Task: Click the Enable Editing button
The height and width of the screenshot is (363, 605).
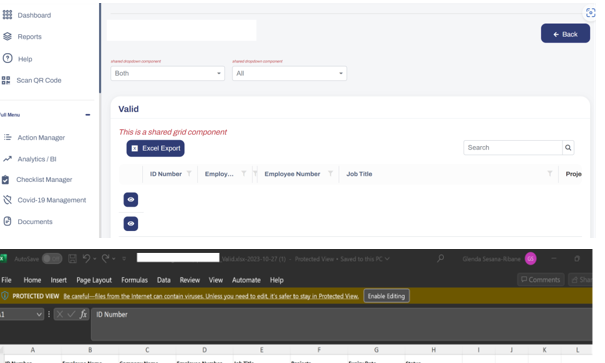Action: click(x=386, y=296)
